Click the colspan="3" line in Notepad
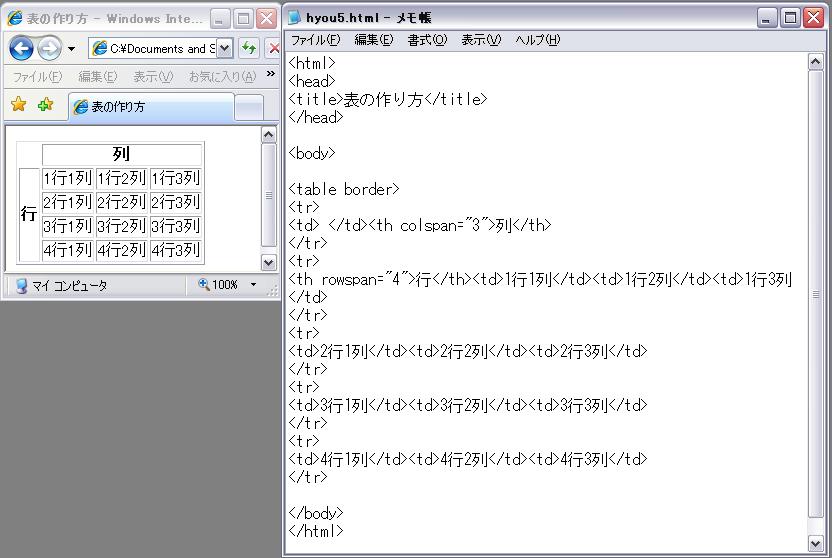Image resolution: width=832 pixels, height=558 pixels. point(420,225)
